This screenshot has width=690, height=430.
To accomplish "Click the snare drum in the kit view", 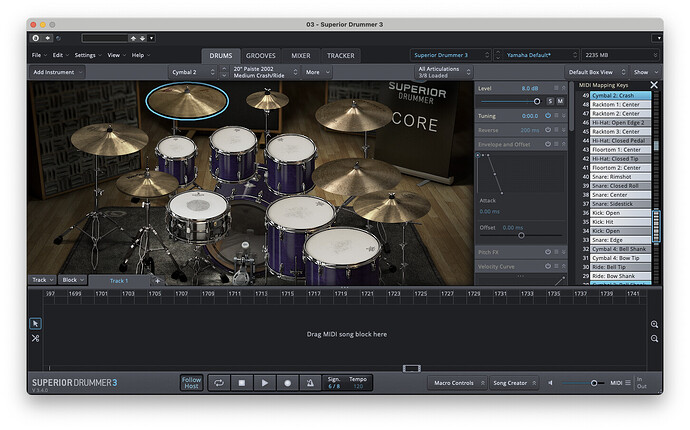I will (x=198, y=215).
